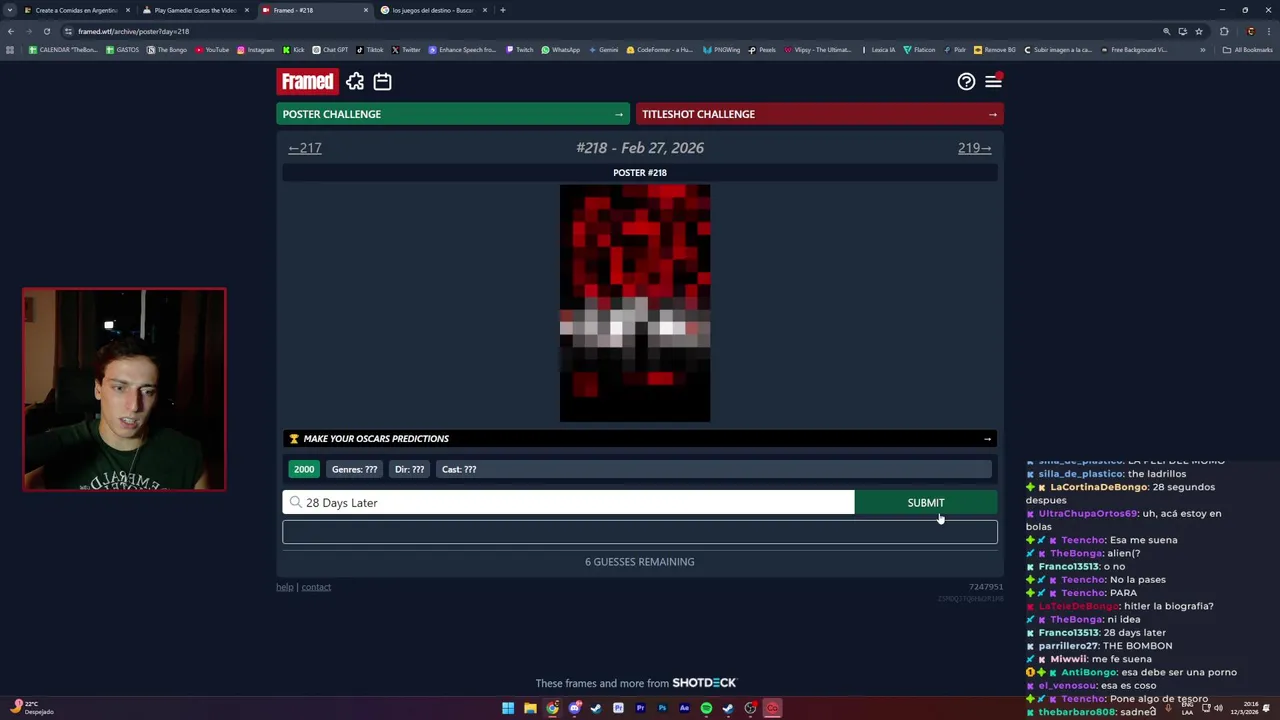Screen dimensions: 1280x720
Task: Click the Genres ??? hint chip
Action: click(354, 469)
